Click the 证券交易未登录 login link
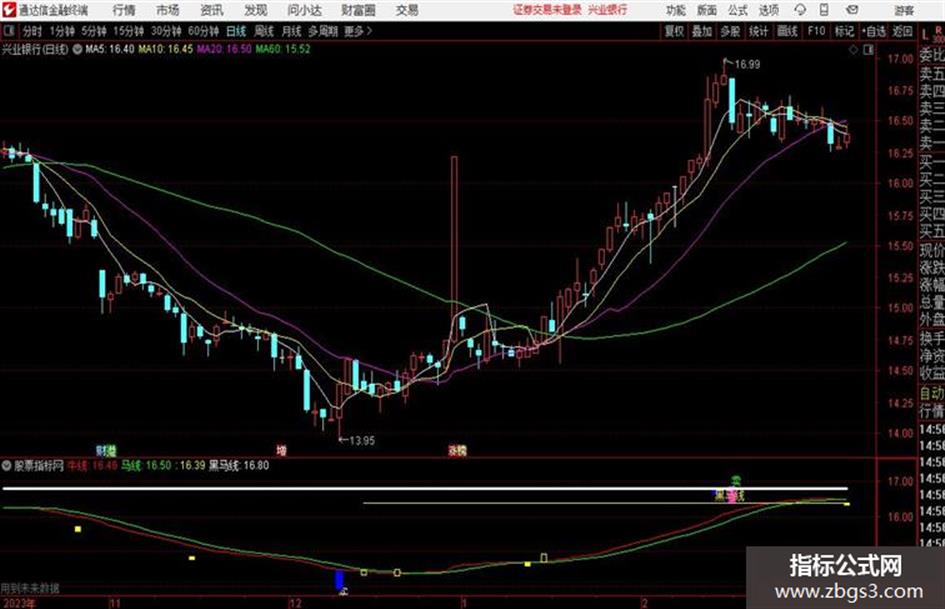The image size is (945, 609). point(547,10)
